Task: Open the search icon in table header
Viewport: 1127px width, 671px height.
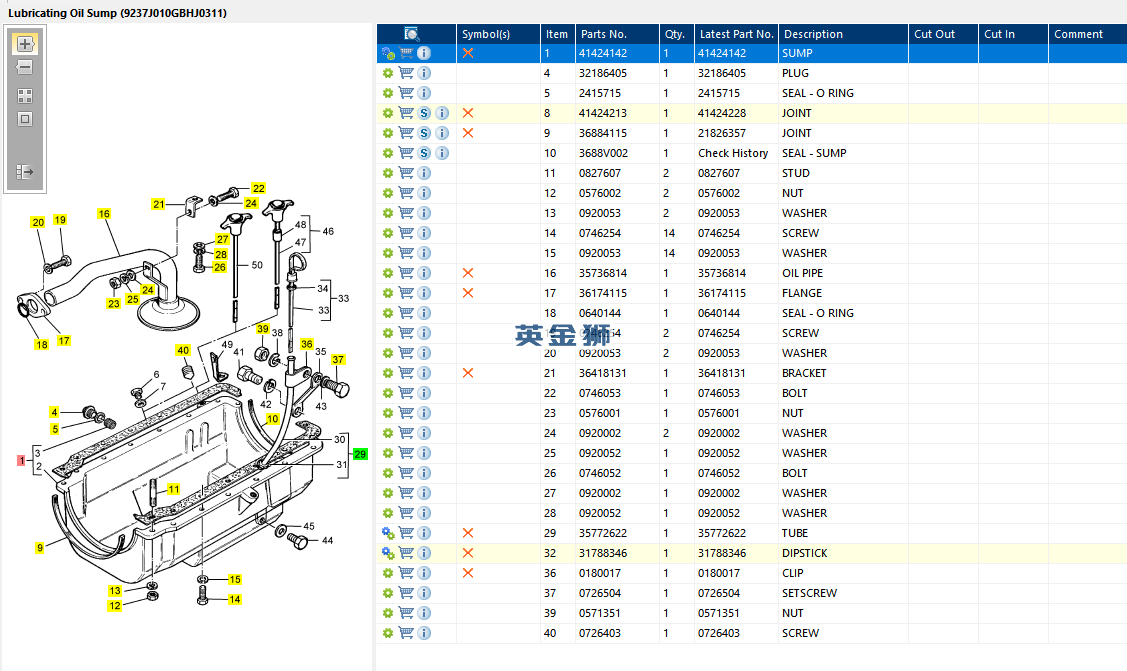Action: 412,34
